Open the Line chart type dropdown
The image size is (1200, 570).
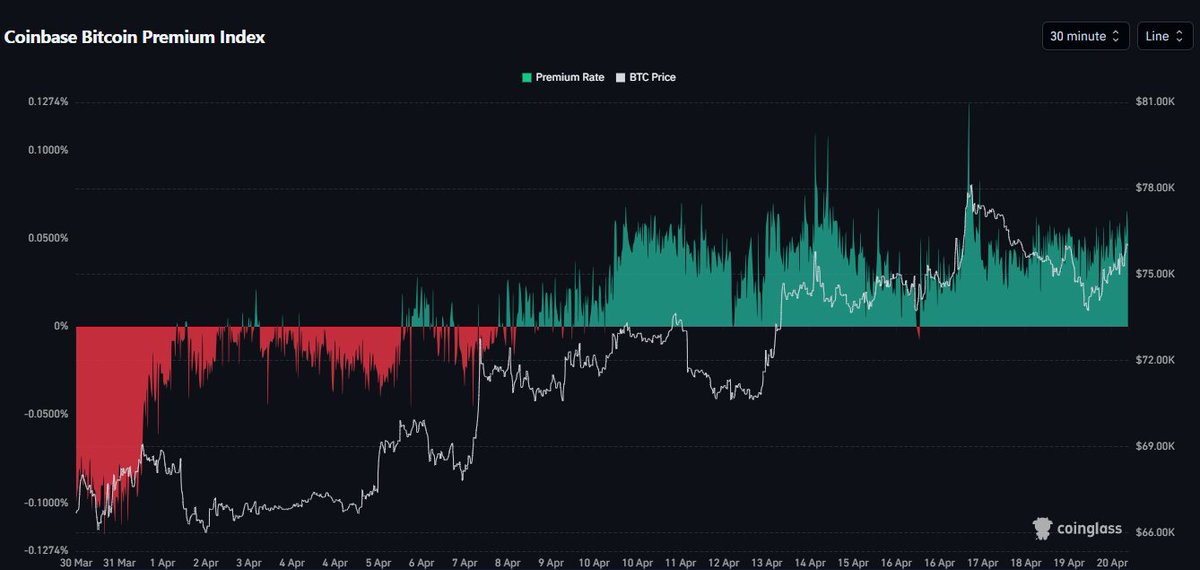click(x=1165, y=36)
